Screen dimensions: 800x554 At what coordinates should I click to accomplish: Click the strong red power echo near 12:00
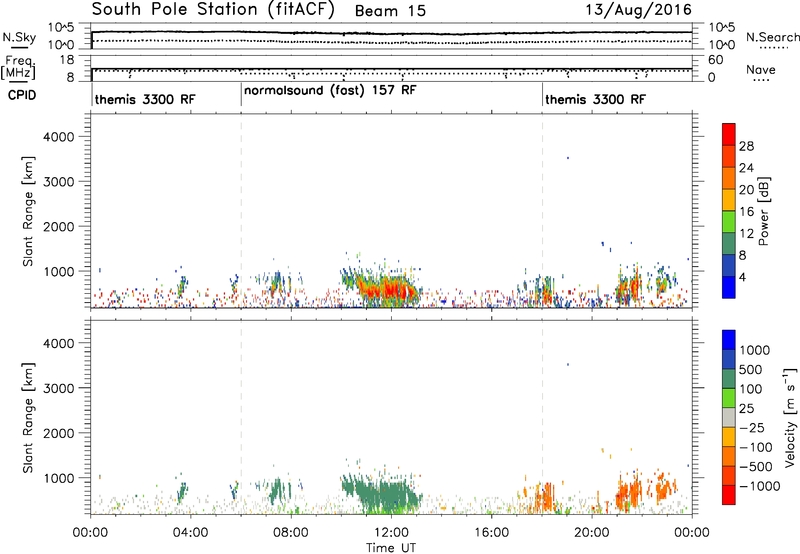click(393, 289)
